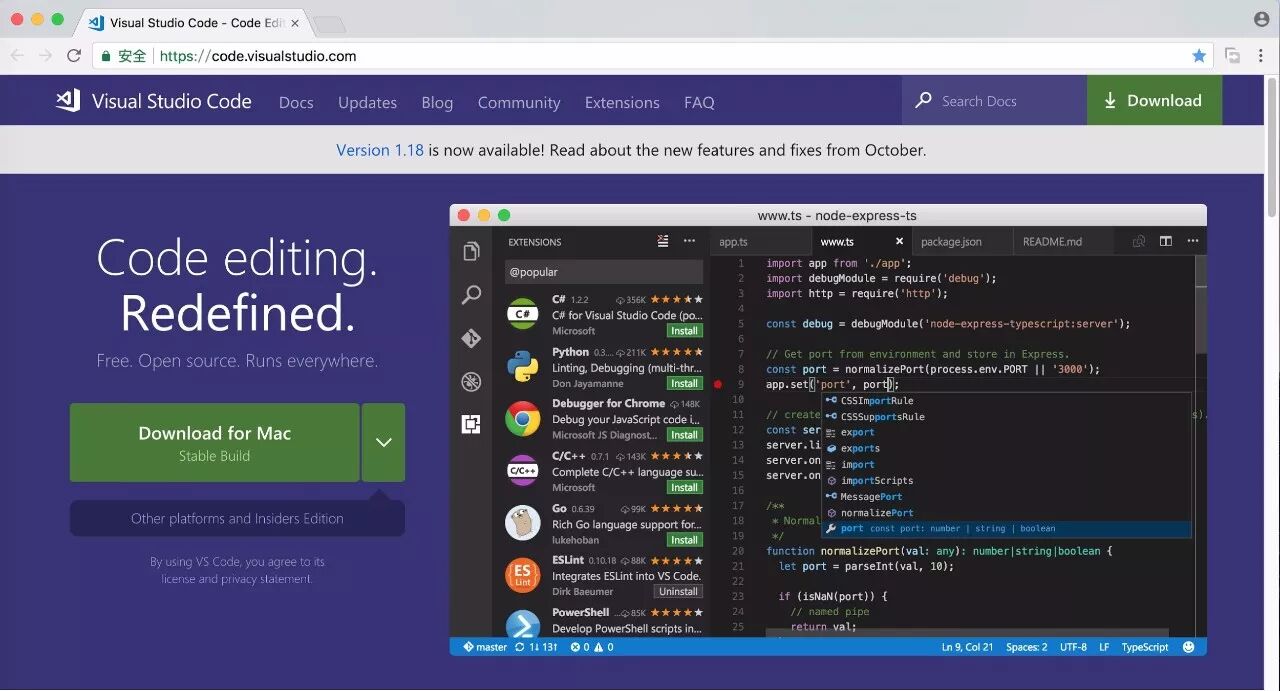Screen dimensions: 1280x691
Task: Click UTF-8 encoding in status bar
Action: click(1073, 647)
